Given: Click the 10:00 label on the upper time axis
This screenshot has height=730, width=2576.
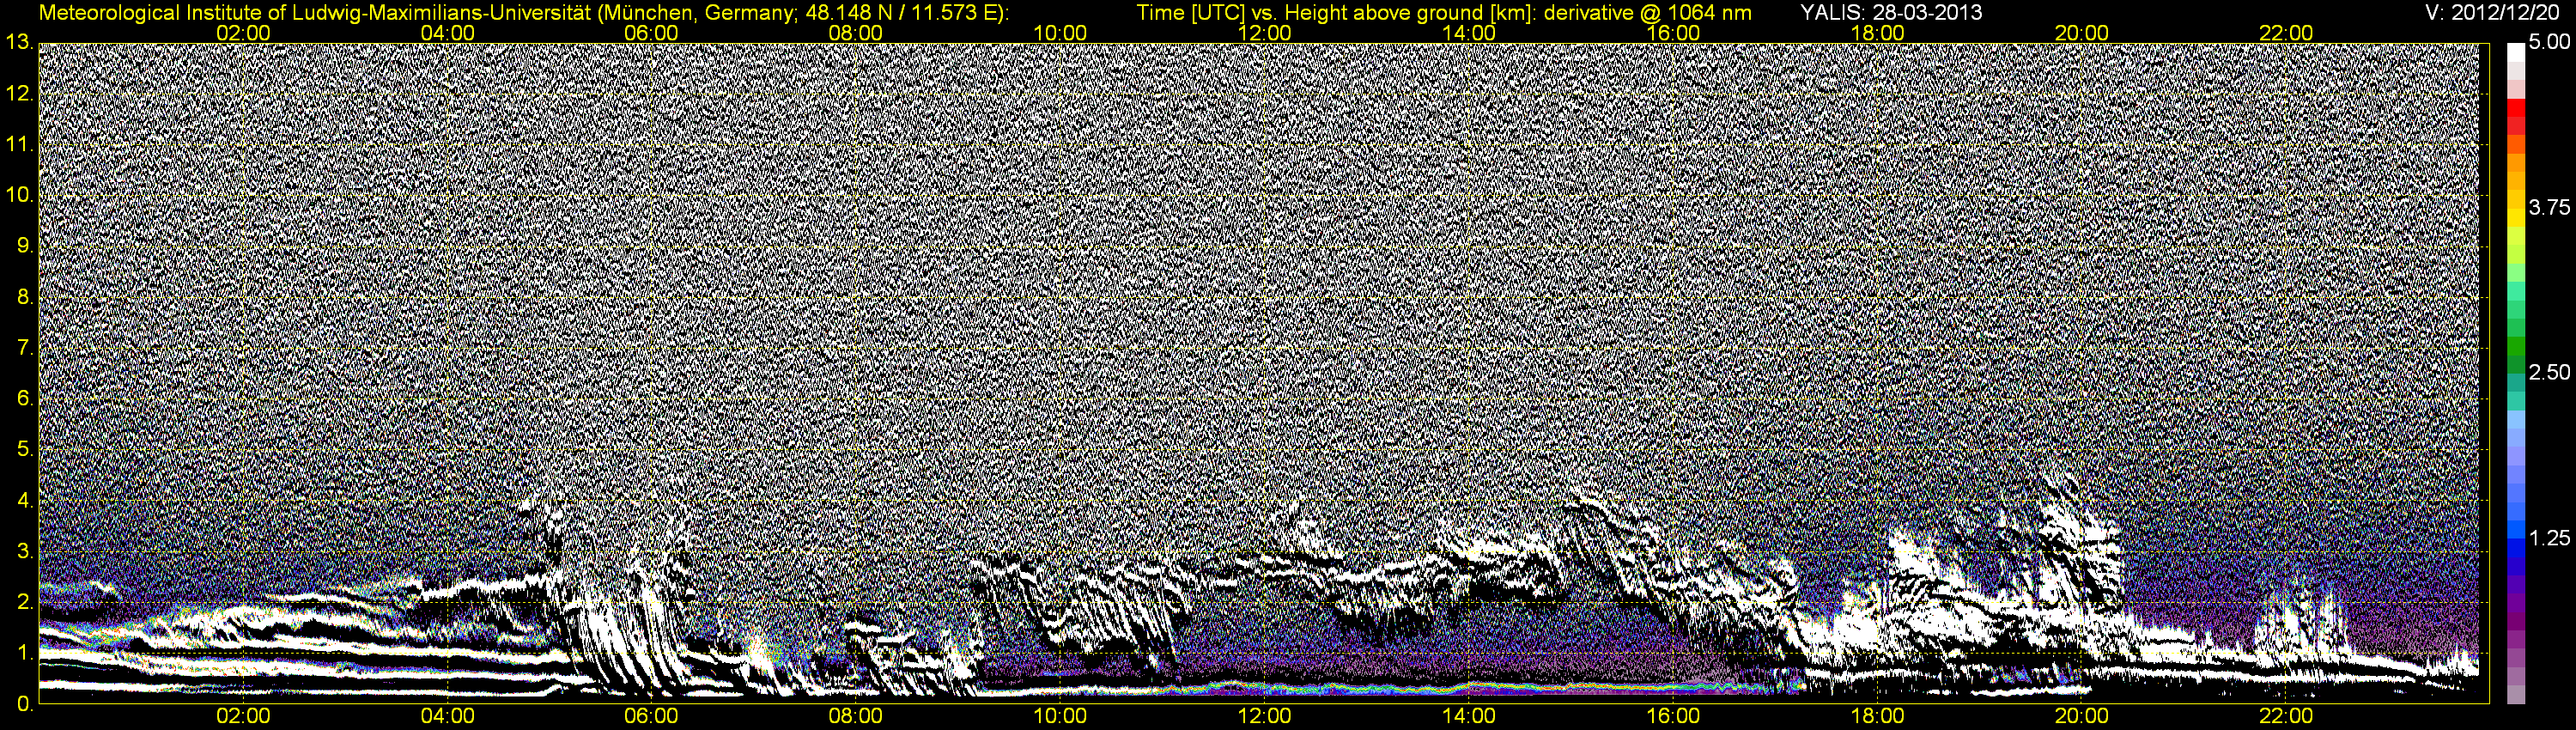Looking at the screenshot, I should click(1060, 33).
